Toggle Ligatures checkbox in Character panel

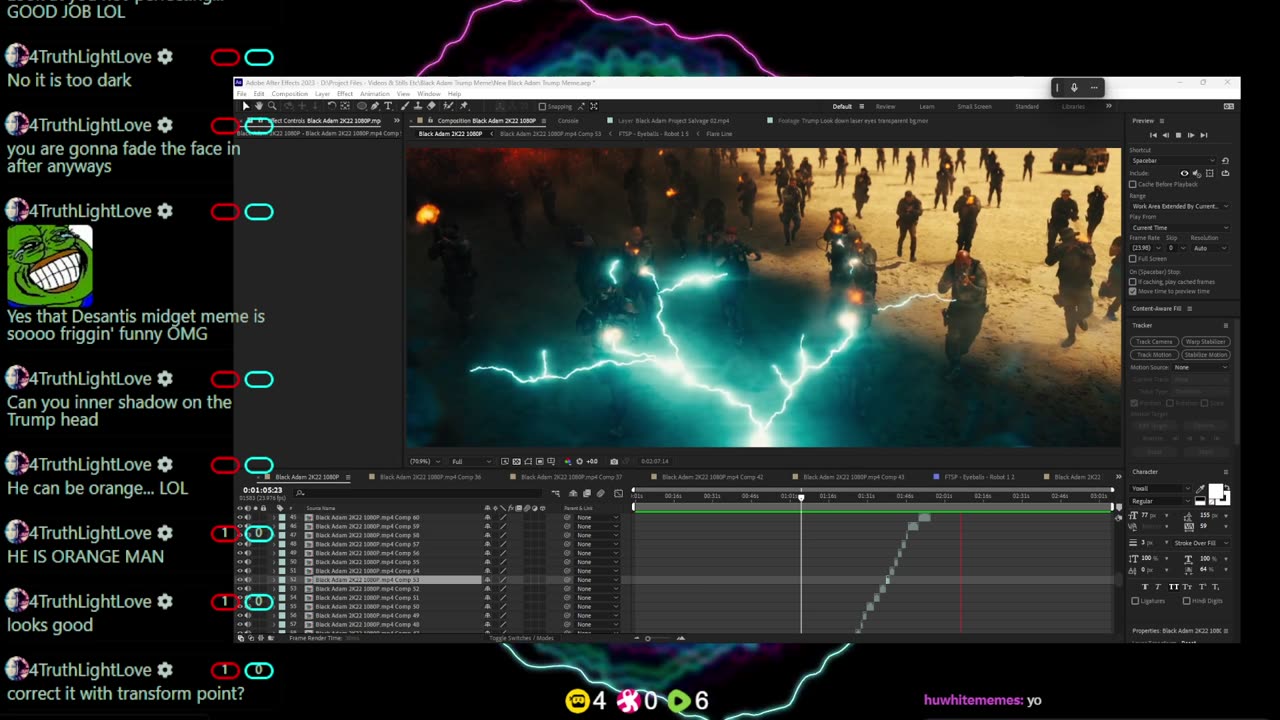(1135, 601)
